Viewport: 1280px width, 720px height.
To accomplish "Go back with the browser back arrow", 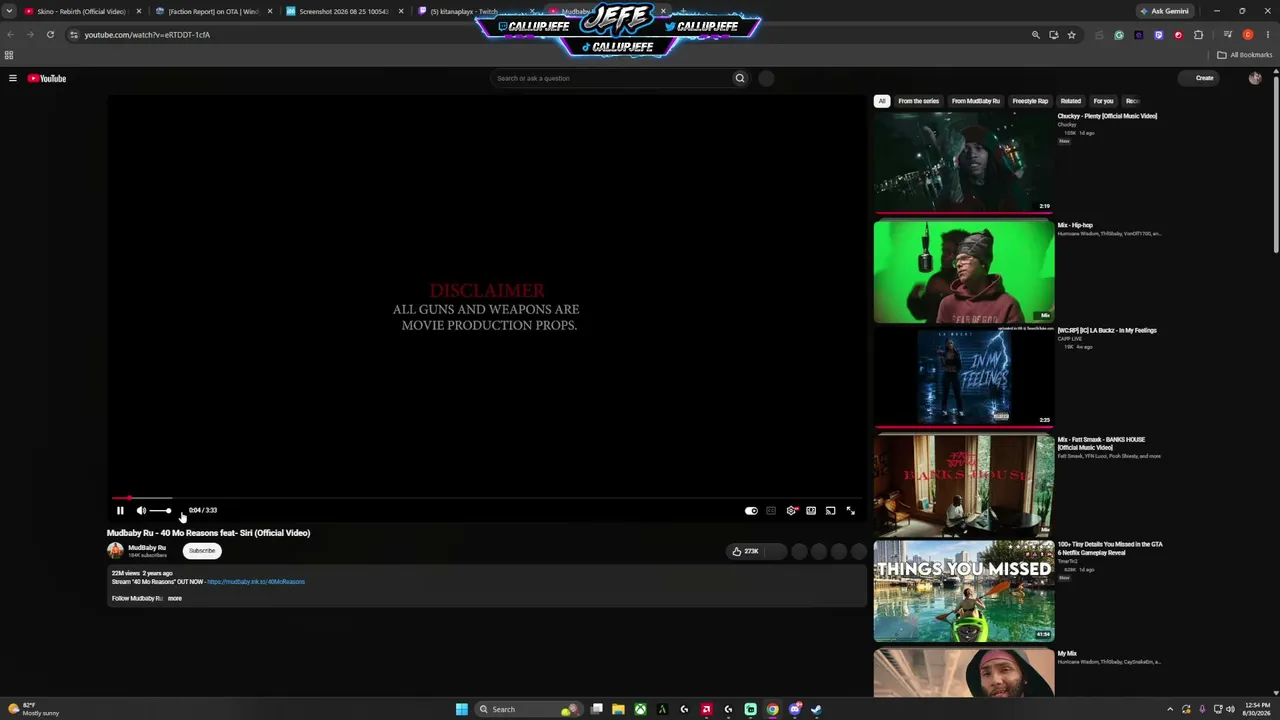I will pyautogui.click(x=11, y=35).
